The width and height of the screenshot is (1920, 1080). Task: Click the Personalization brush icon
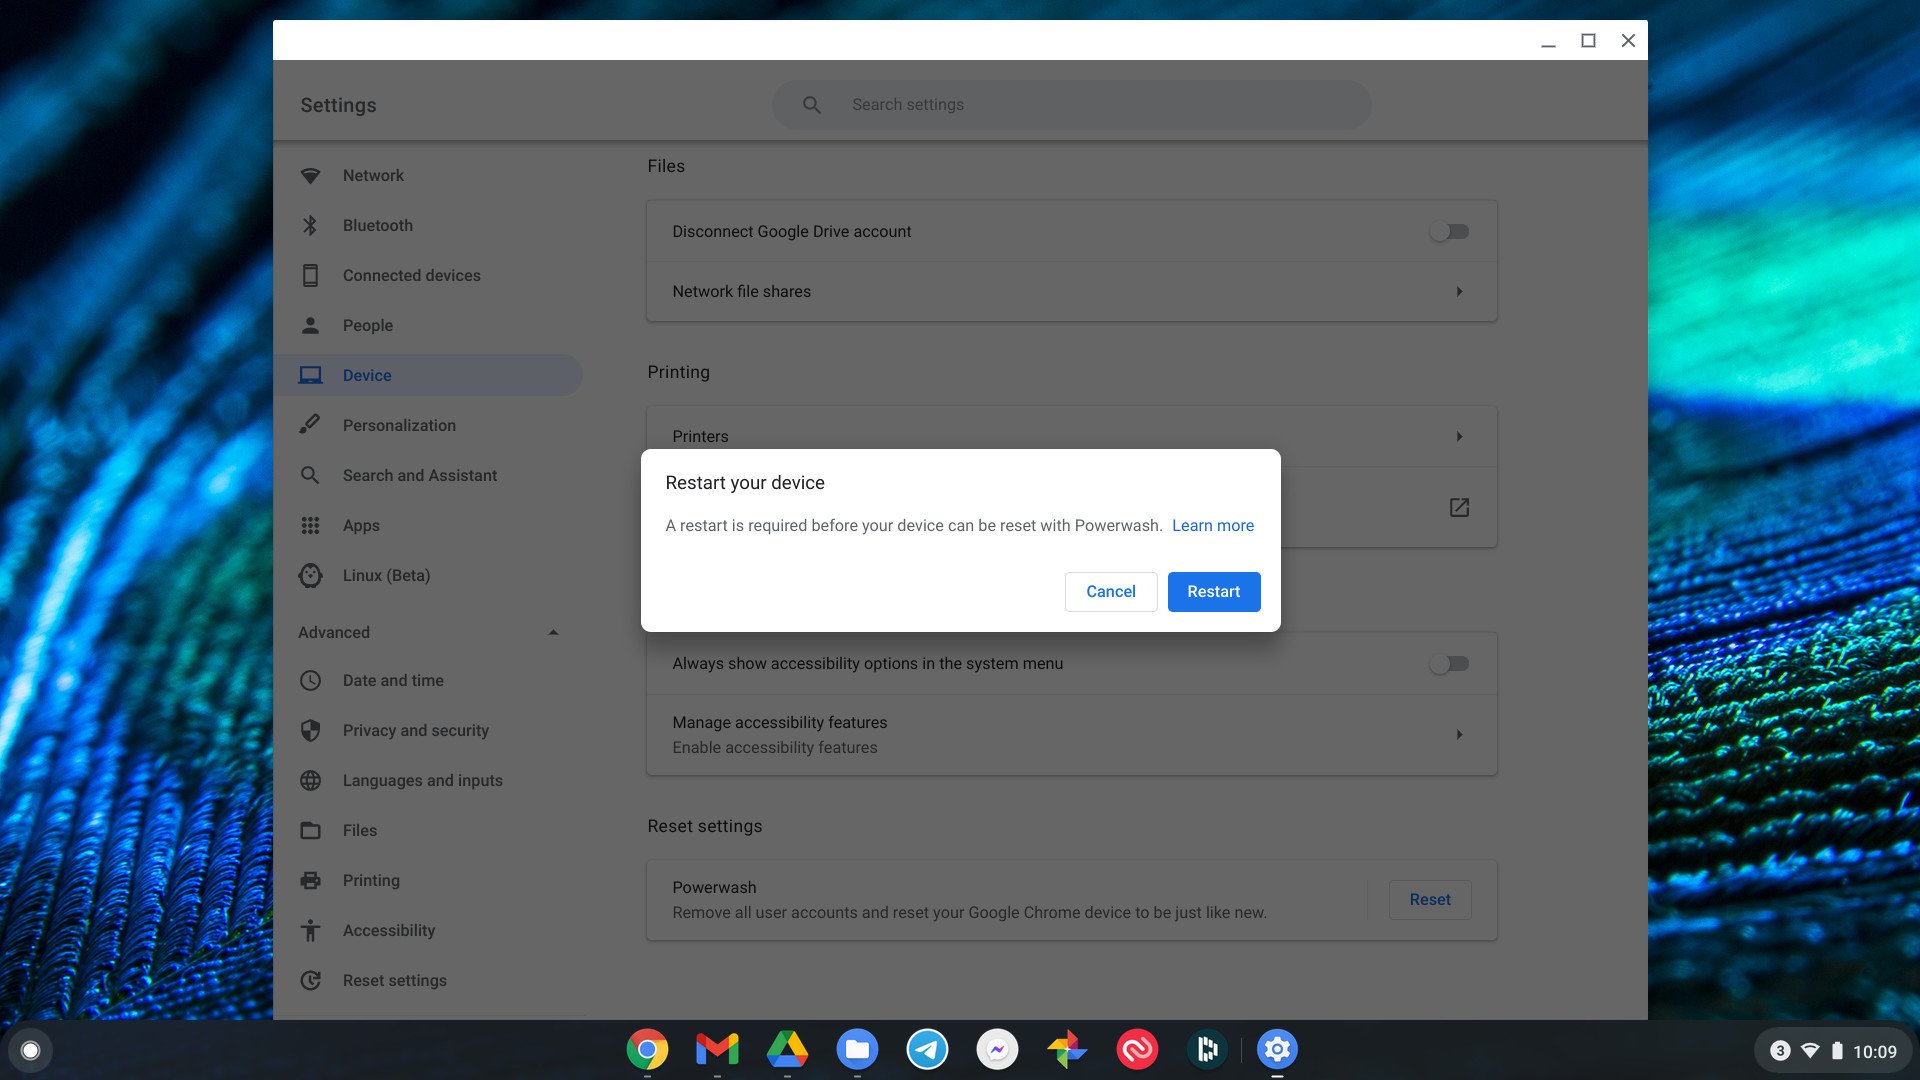[x=310, y=425]
